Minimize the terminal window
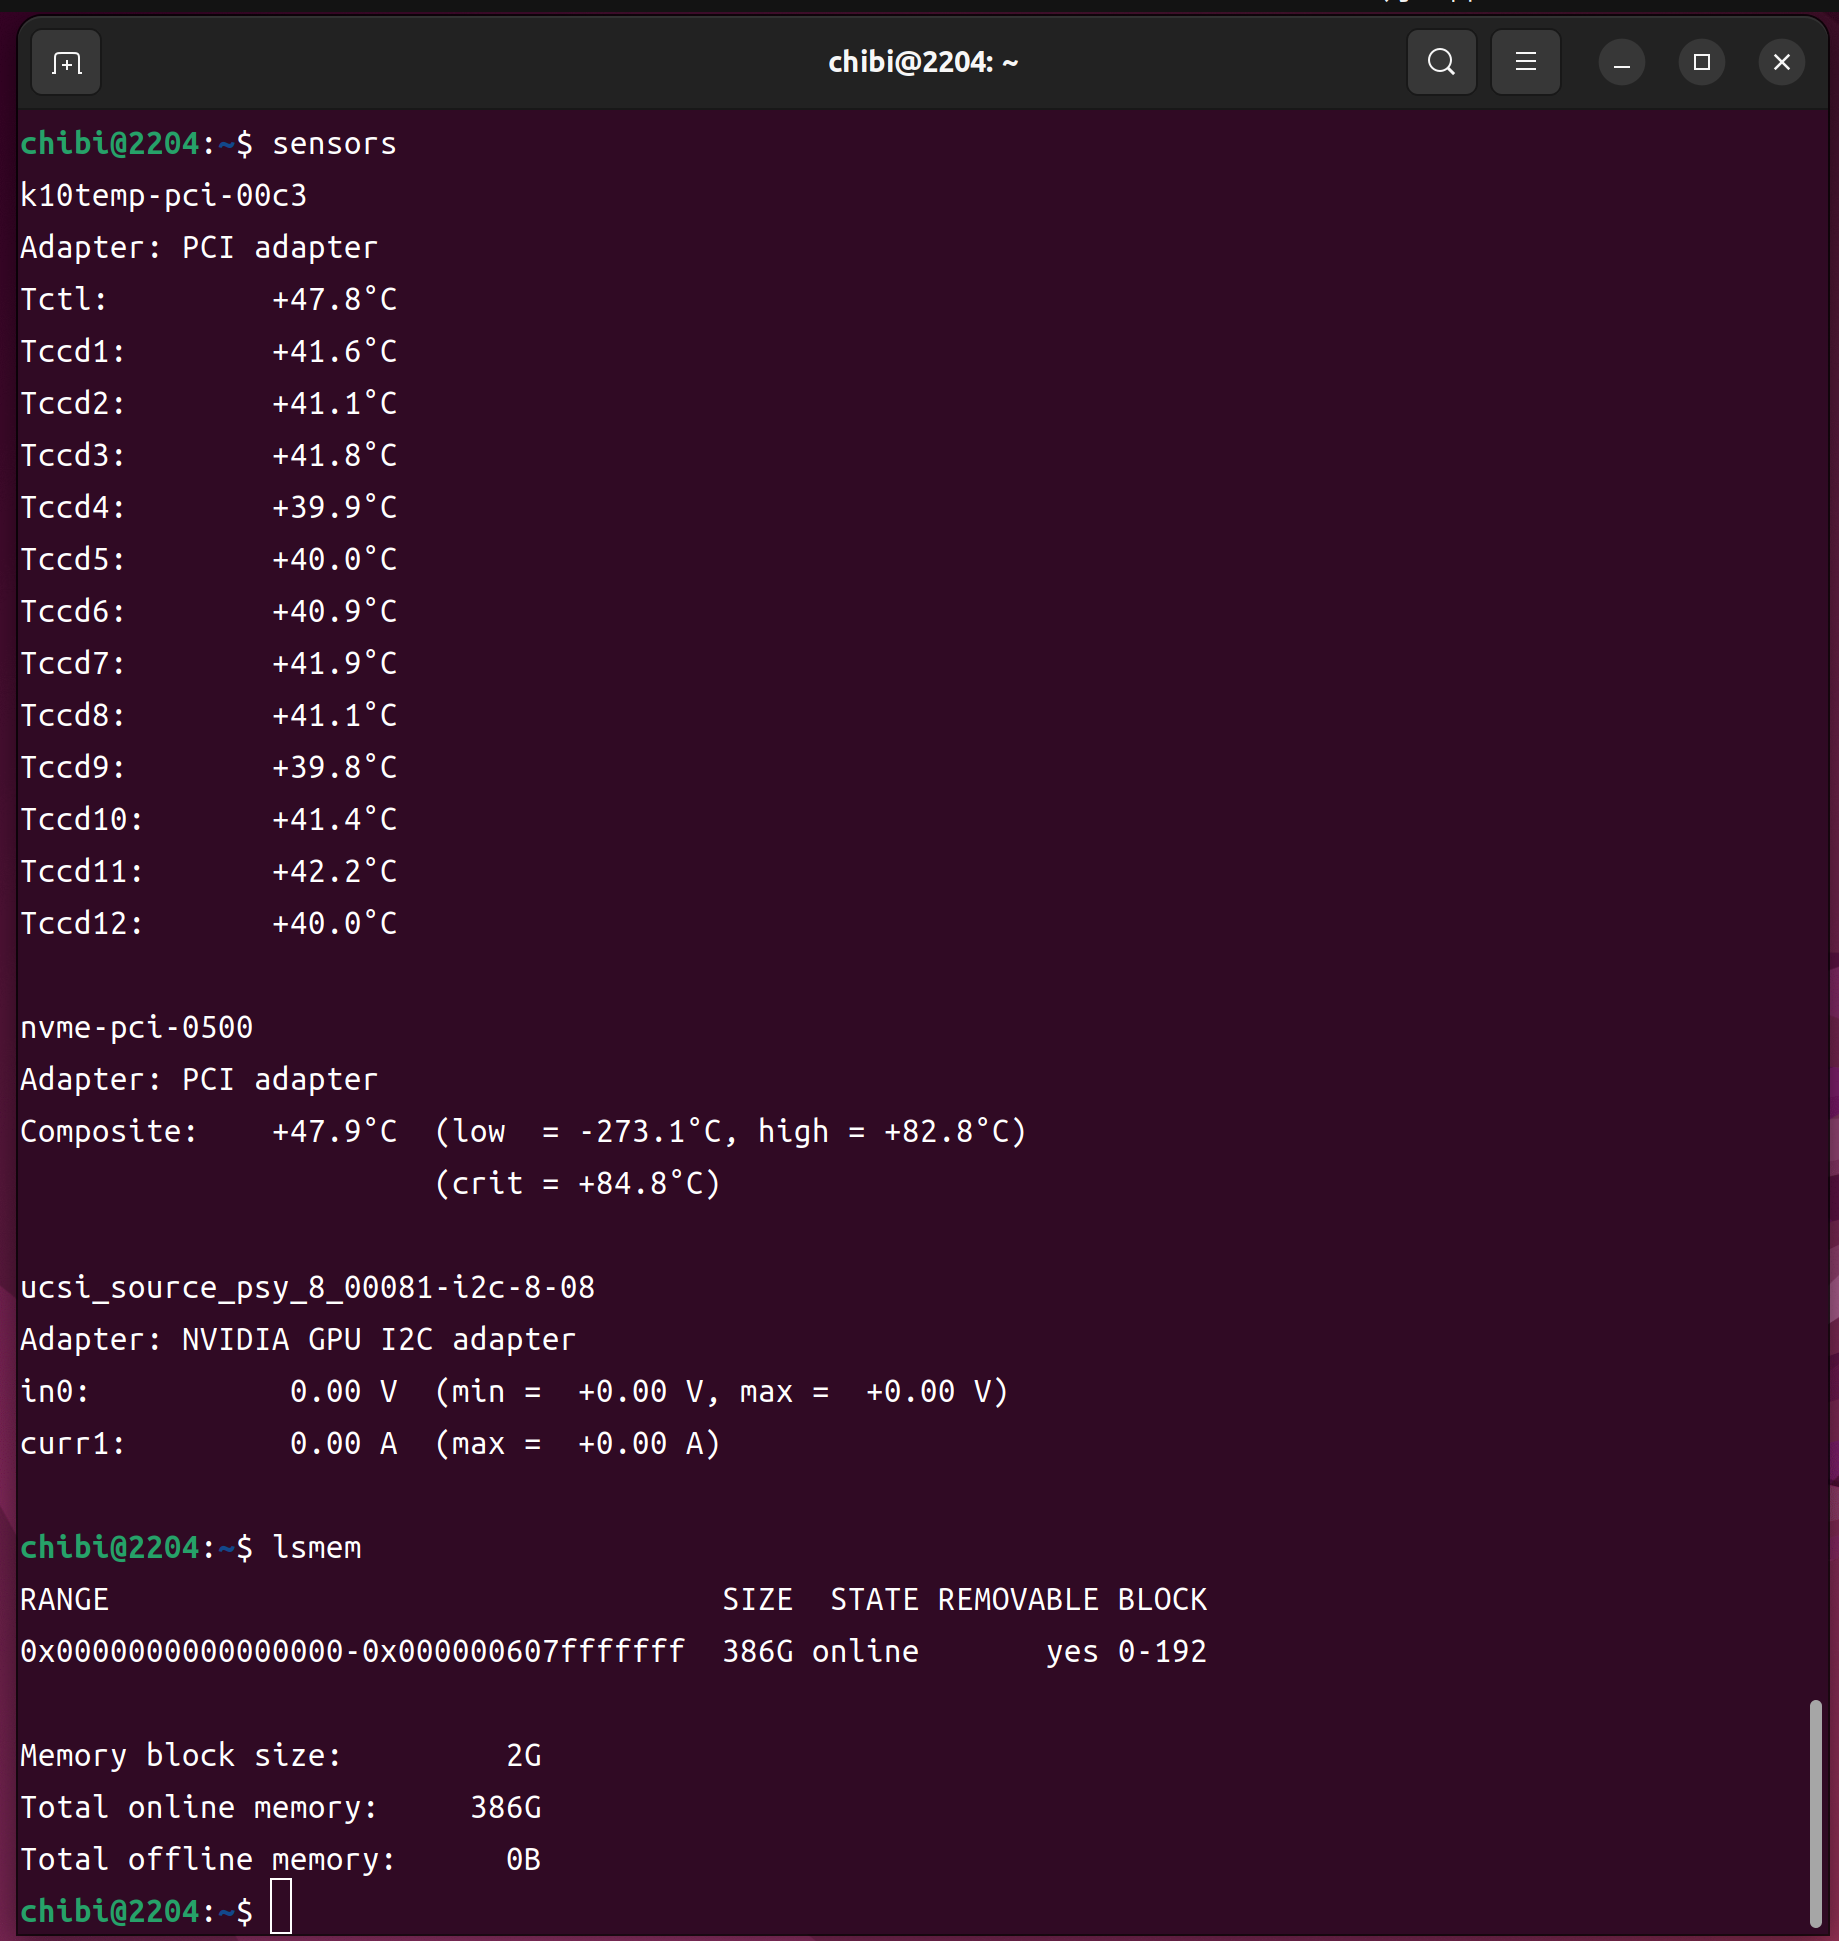 click(x=1621, y=63)
